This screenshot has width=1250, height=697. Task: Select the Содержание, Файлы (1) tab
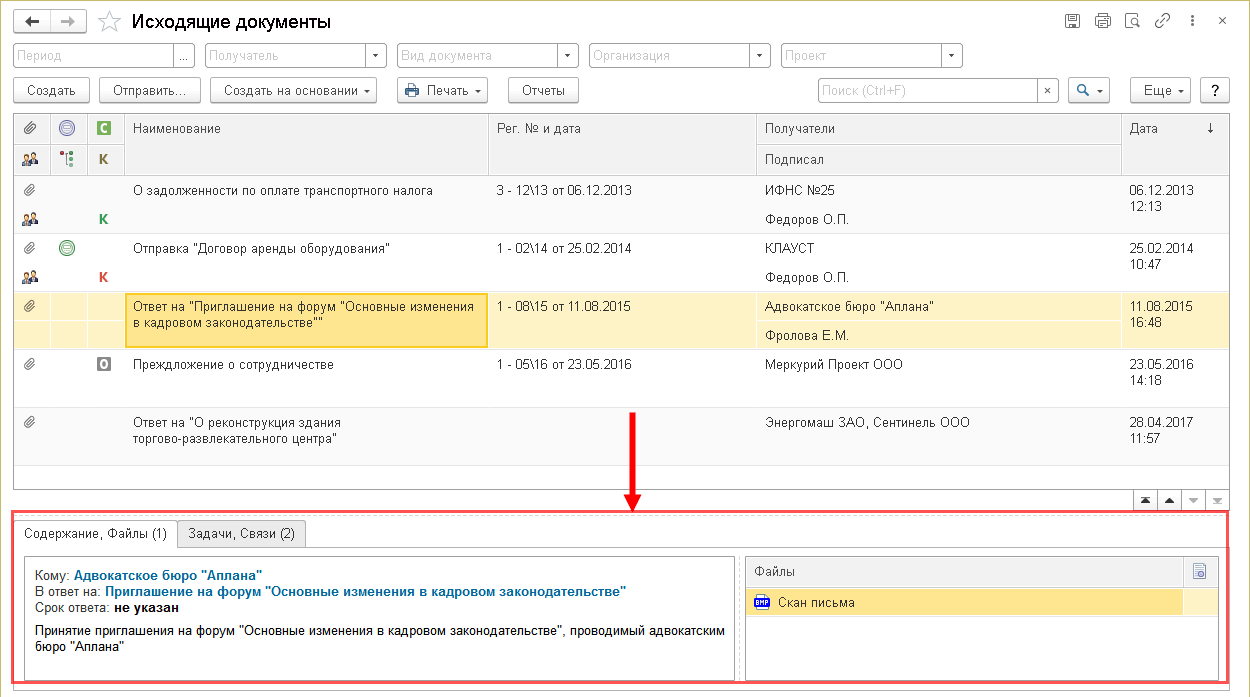point(95,534)
